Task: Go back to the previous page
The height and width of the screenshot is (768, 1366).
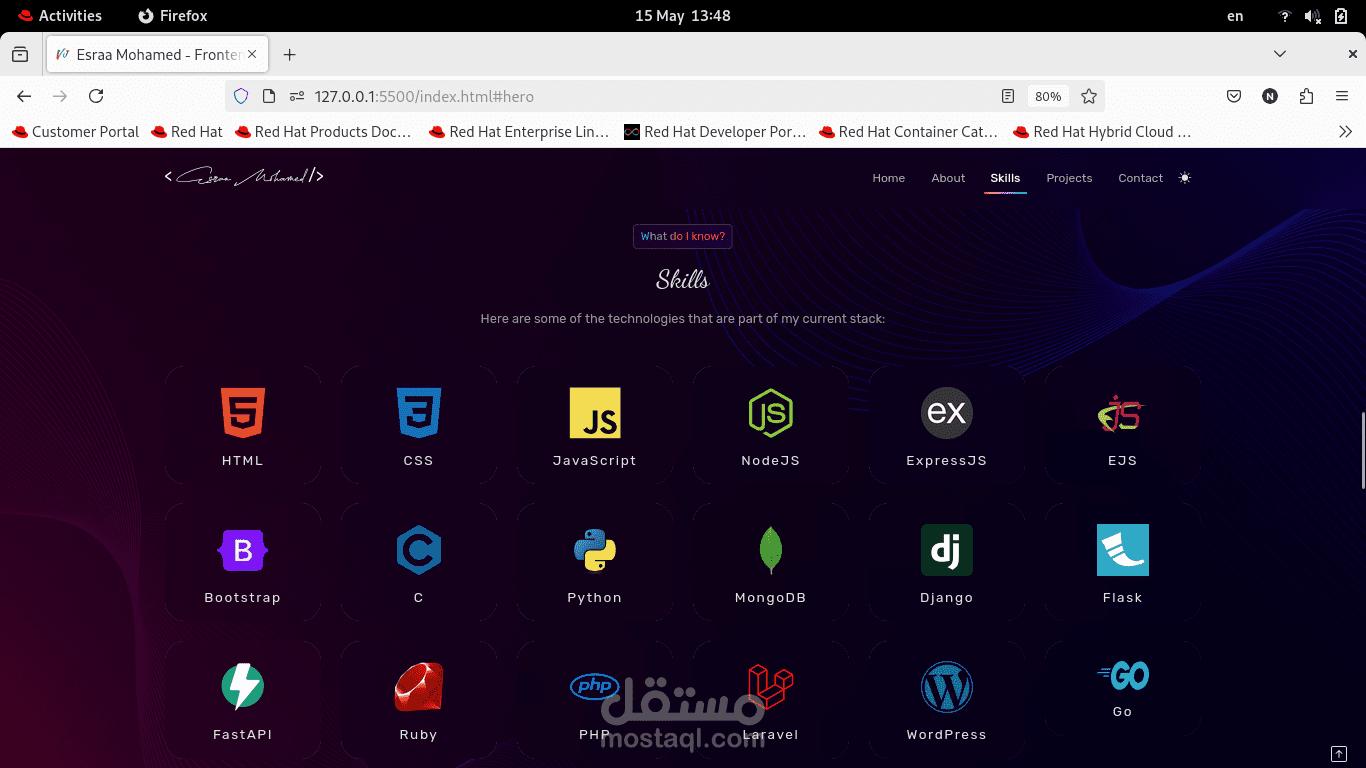Action: [x=24, y=96]
